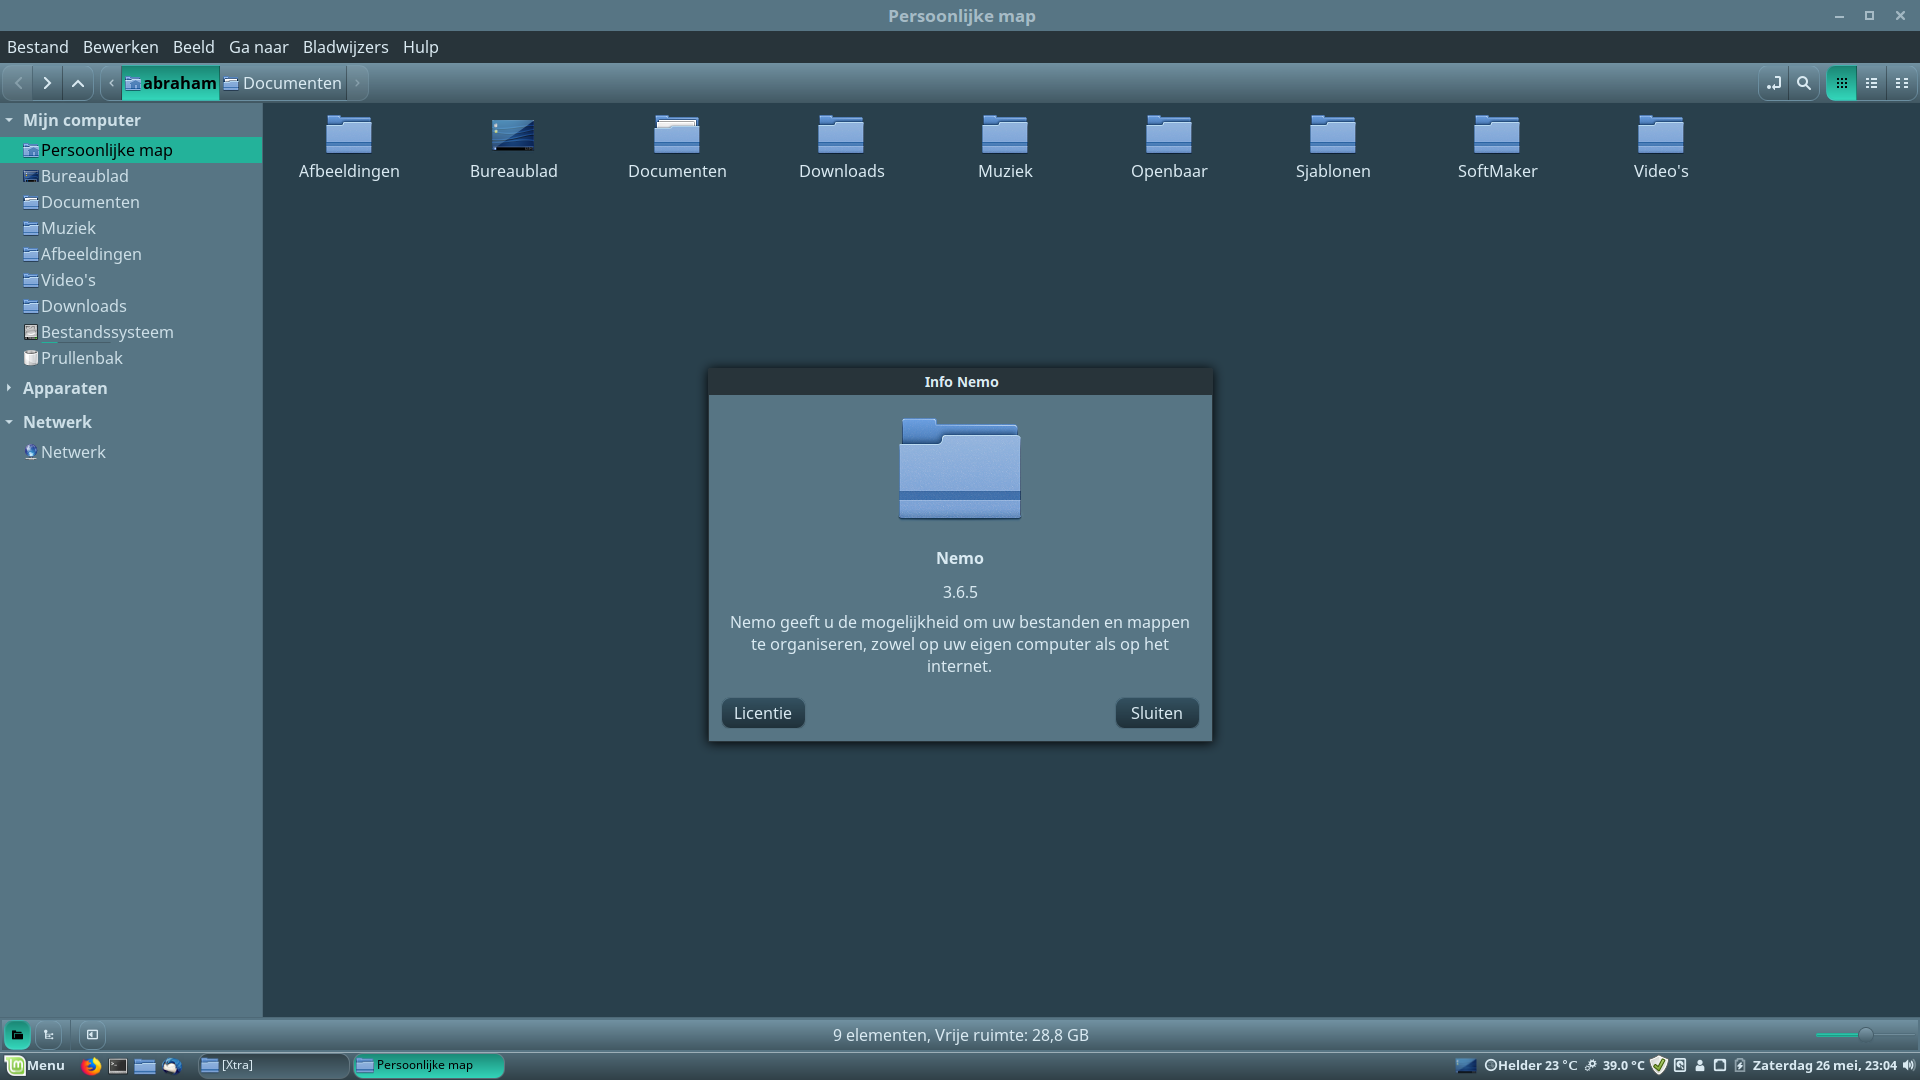Show tree view in the sidebar
Screen dimensions: 1920x1080
tap(49, 1035)
